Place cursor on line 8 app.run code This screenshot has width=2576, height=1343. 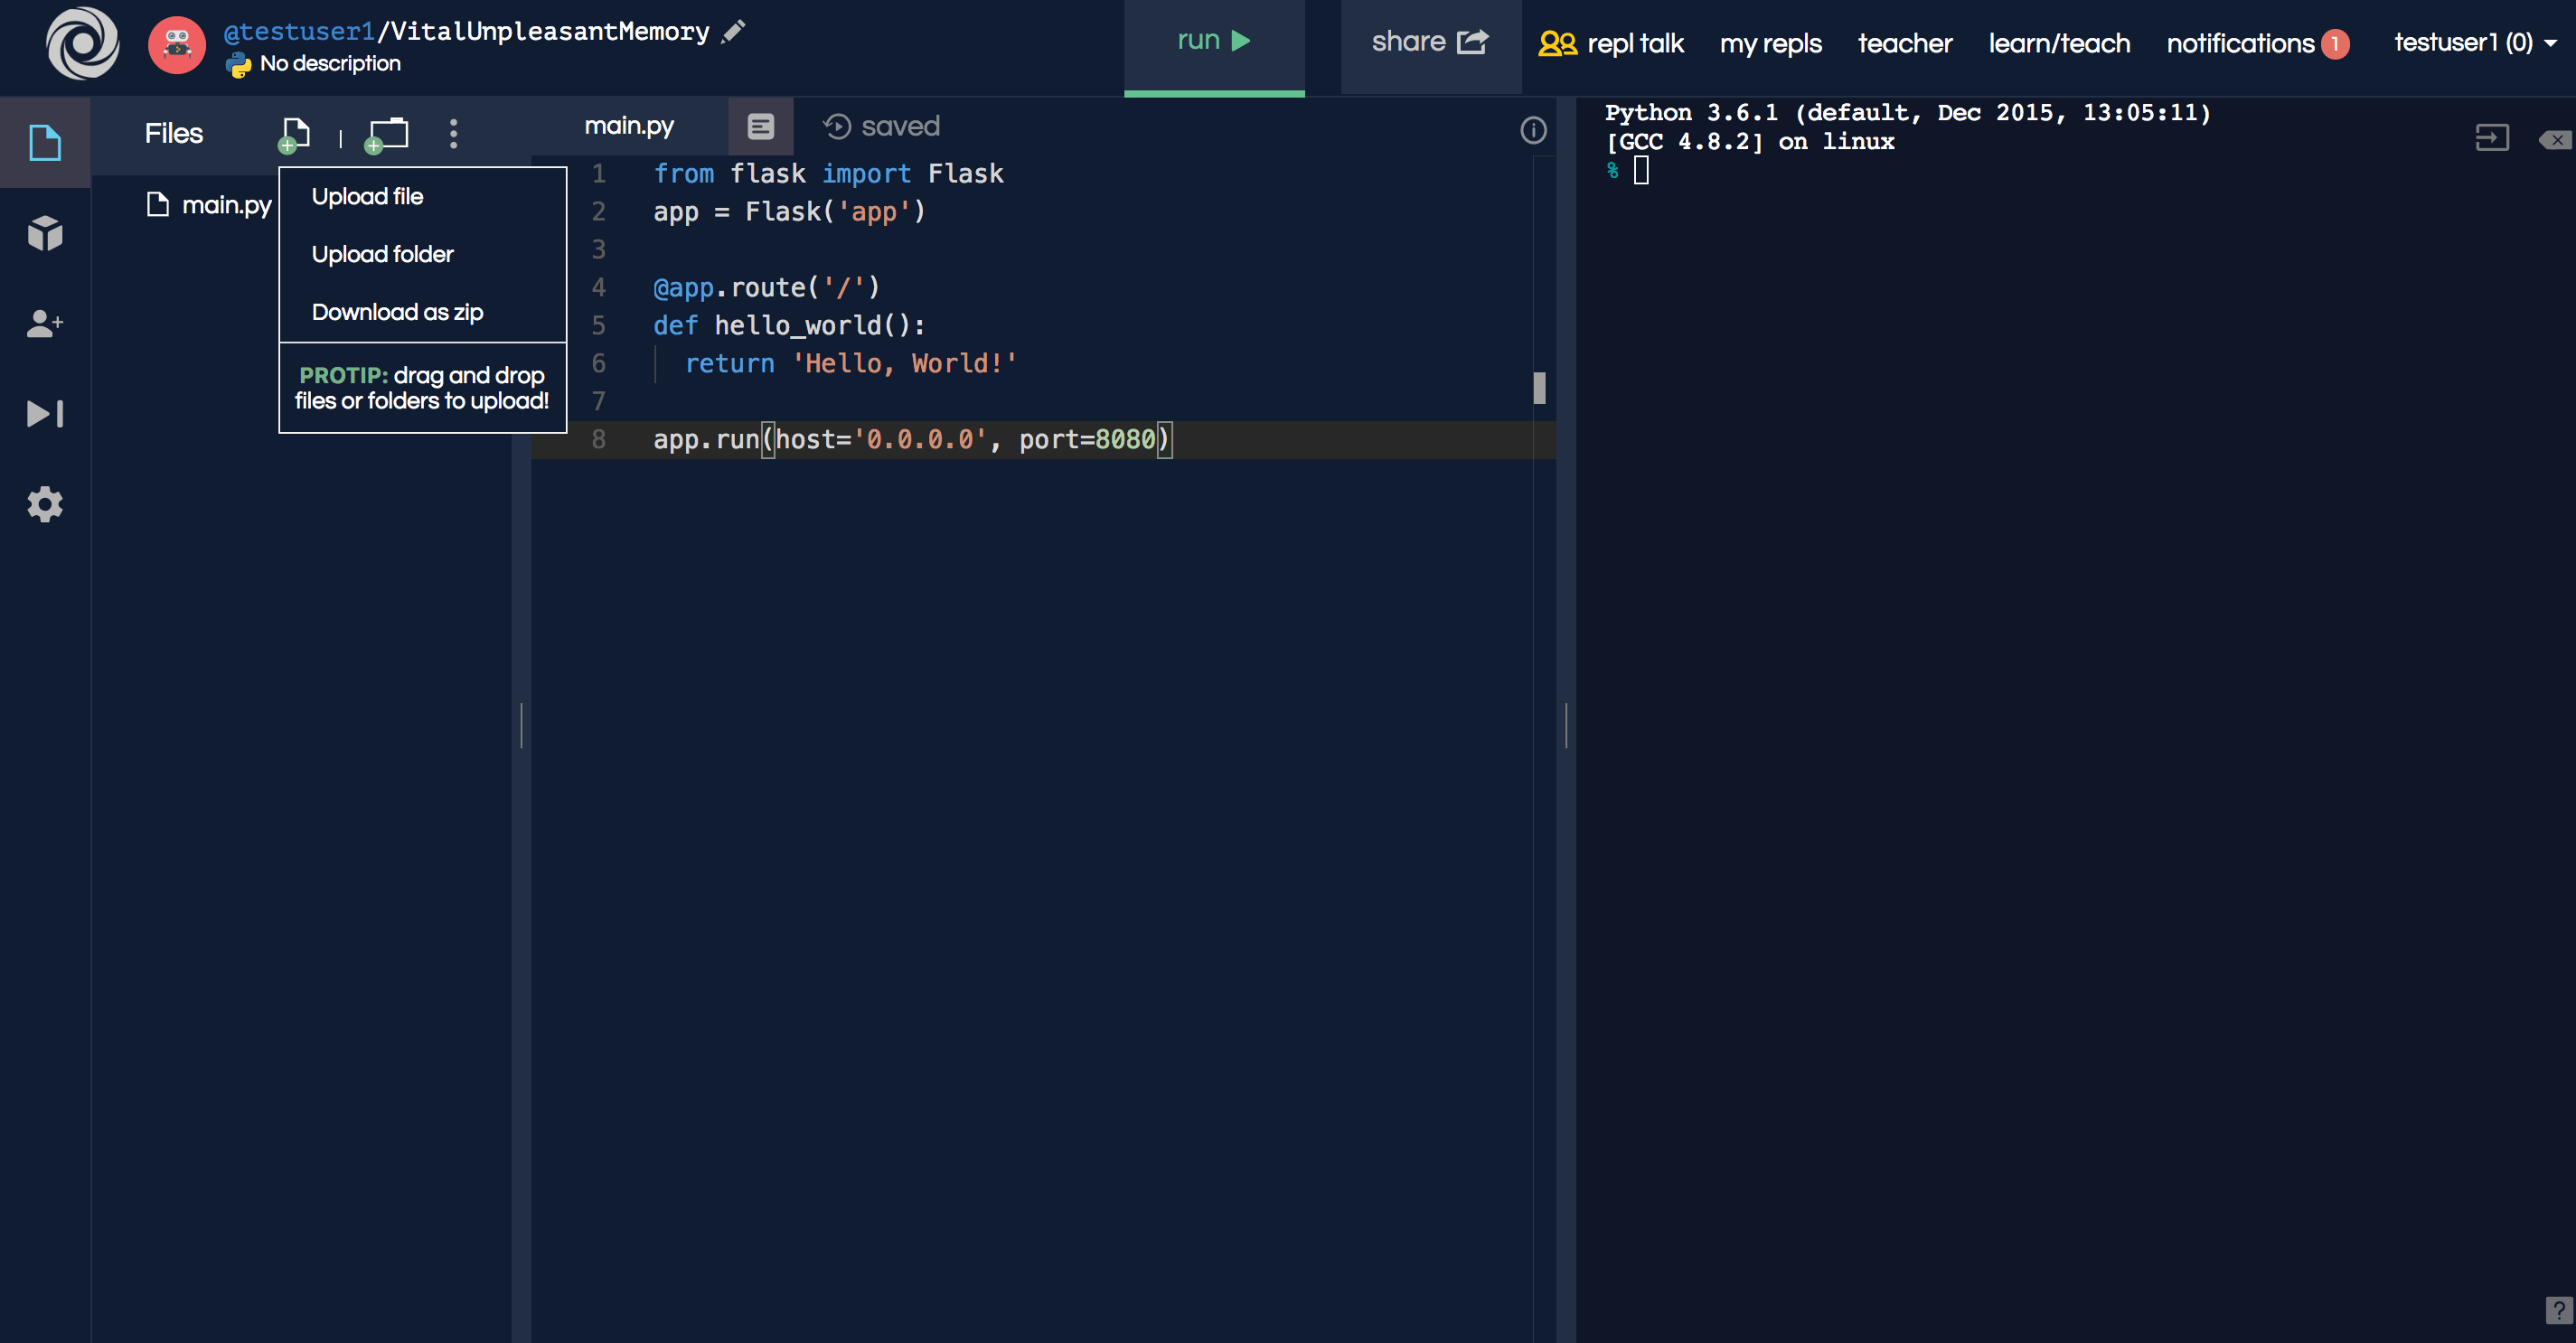pyautogui.click(x=911, y=439)
